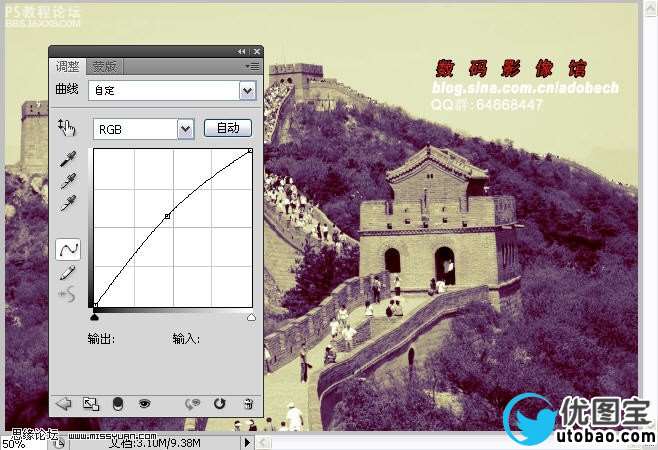Pick the black point eyedropper
Screen dimensions: 658x450
click(68, 160)
